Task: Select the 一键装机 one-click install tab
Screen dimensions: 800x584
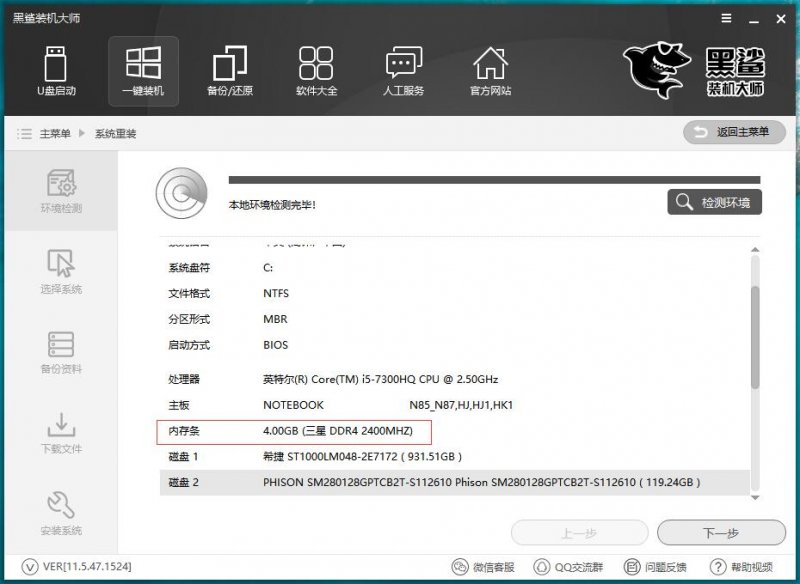Action: click(143, 71)
